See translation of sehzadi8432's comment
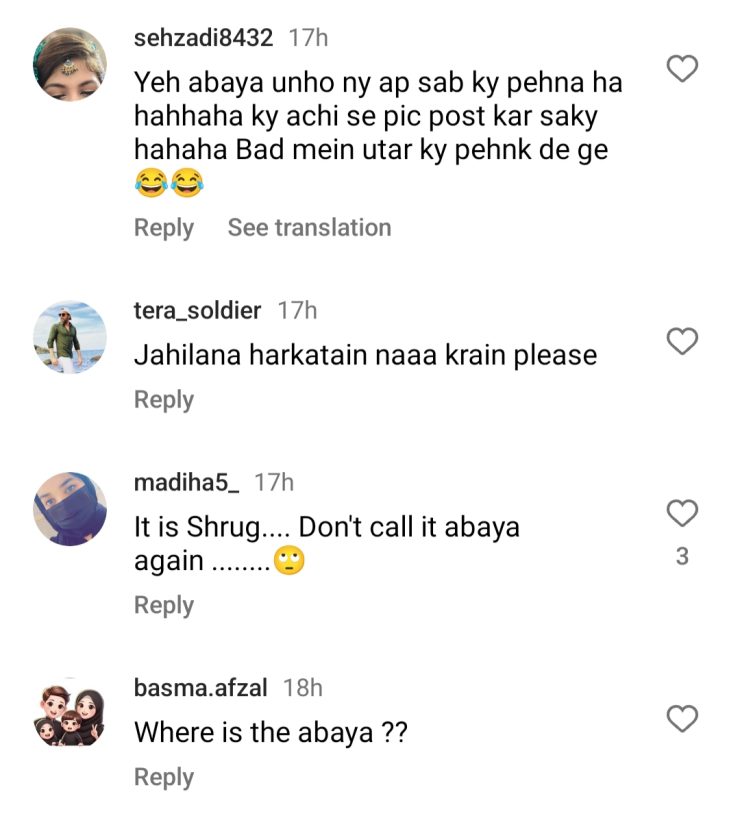The width and height of the screenshot is (740, 818). point(309,228)
